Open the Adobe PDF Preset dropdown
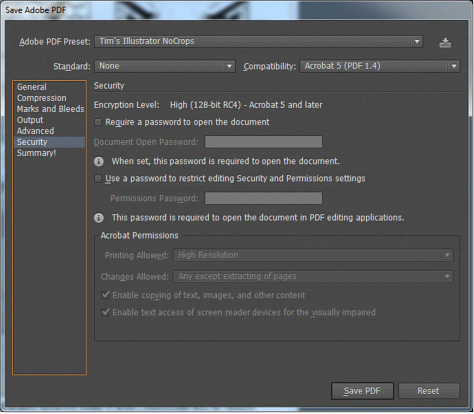 pyautogui.click(x=259, y=41)
